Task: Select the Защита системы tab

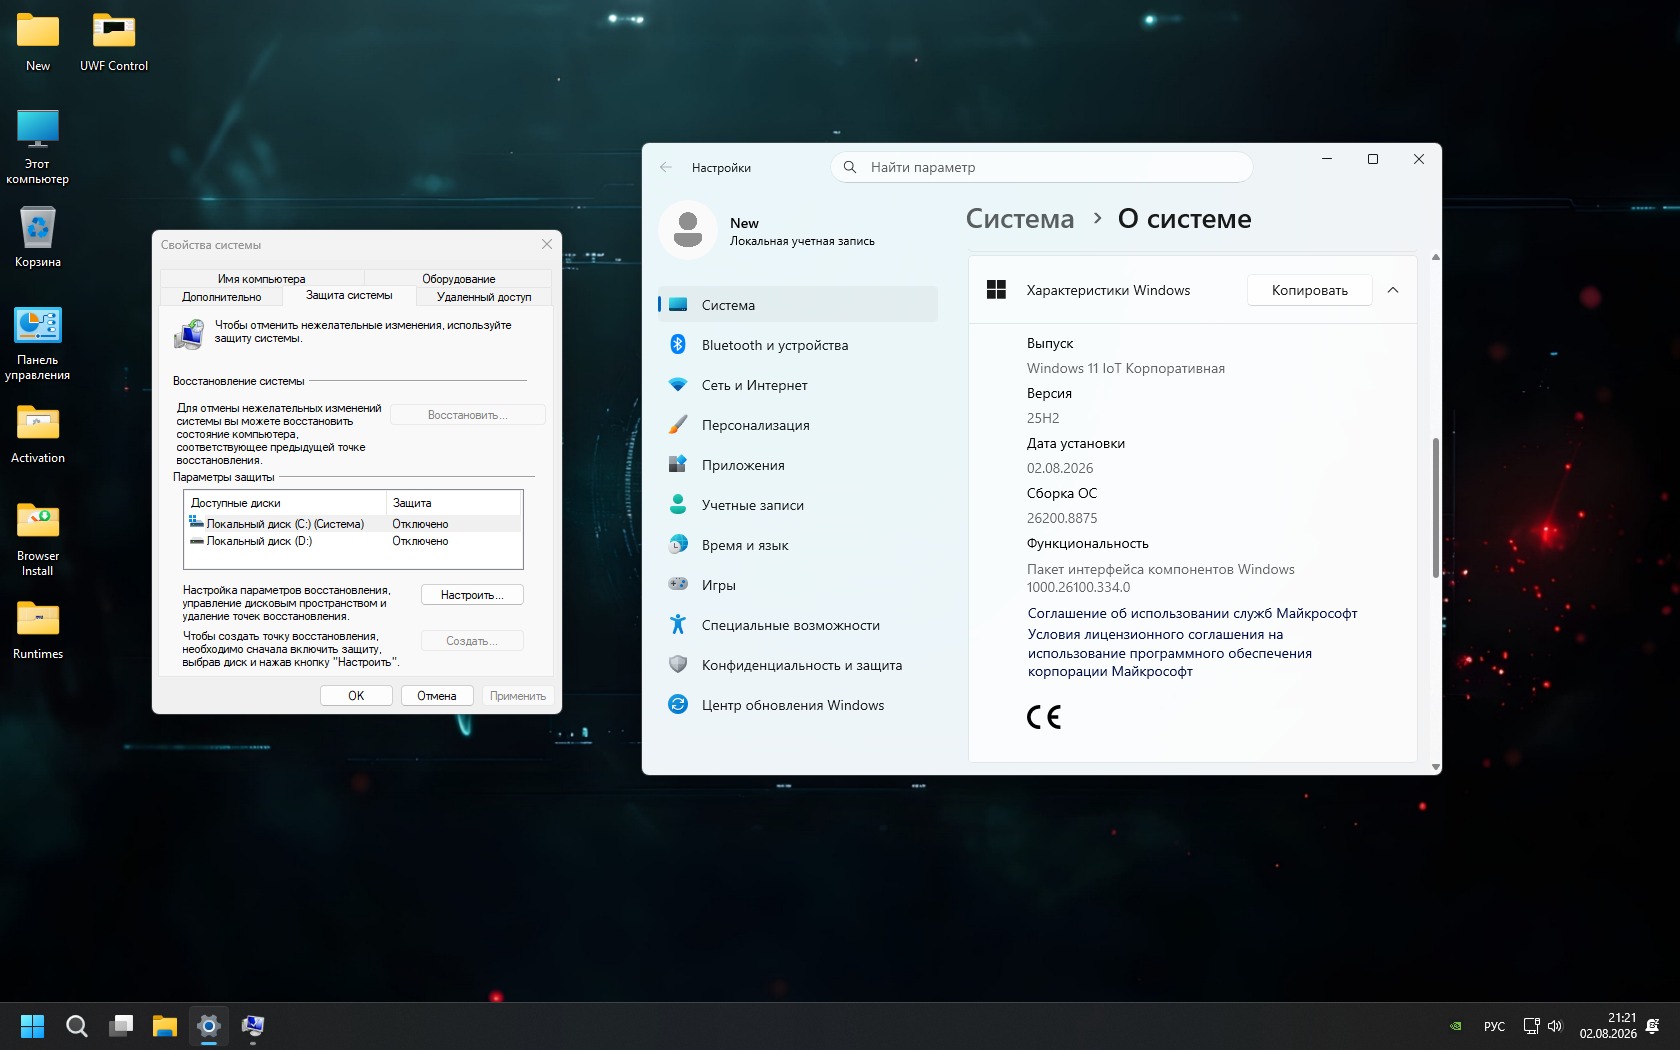Action: (x=349, y=296)
